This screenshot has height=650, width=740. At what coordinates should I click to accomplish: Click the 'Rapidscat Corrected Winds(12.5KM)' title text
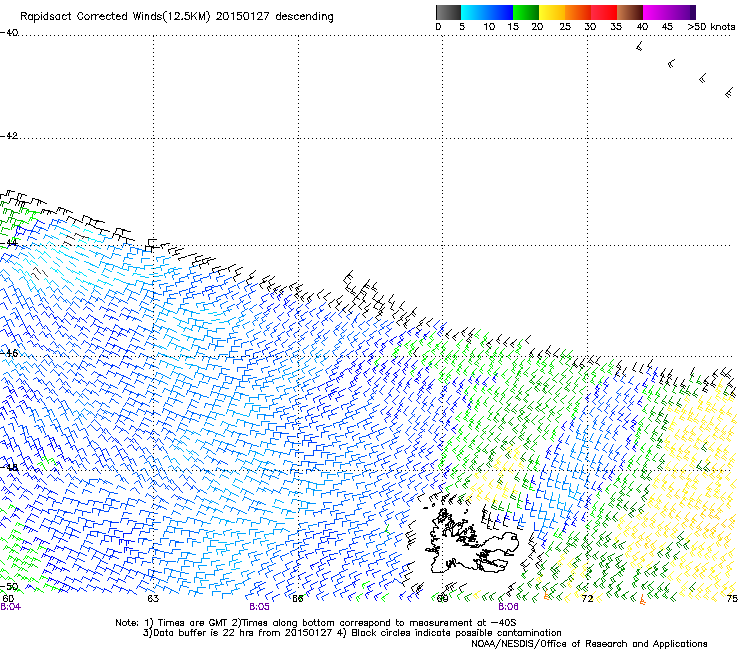click(115, 17)
